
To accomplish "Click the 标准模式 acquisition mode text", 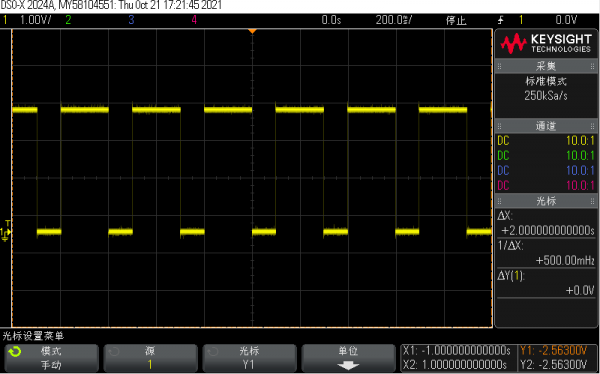I will coord(546,81).
